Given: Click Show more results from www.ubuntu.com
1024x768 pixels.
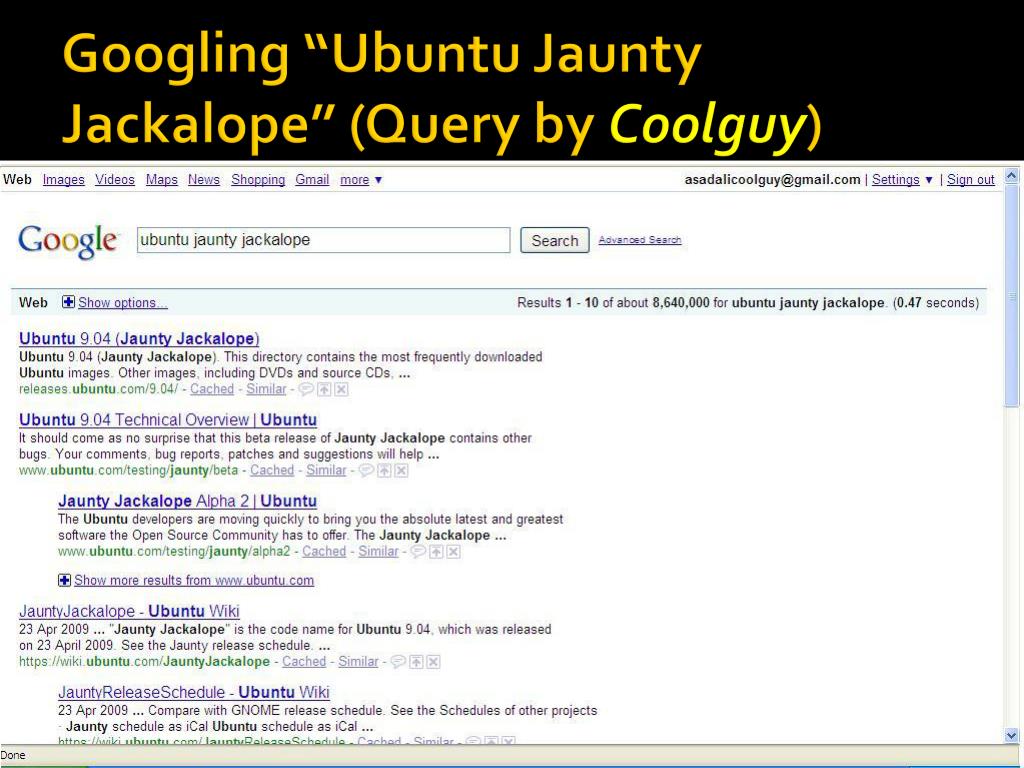Looking at the screenshot, I should [194, 580].
